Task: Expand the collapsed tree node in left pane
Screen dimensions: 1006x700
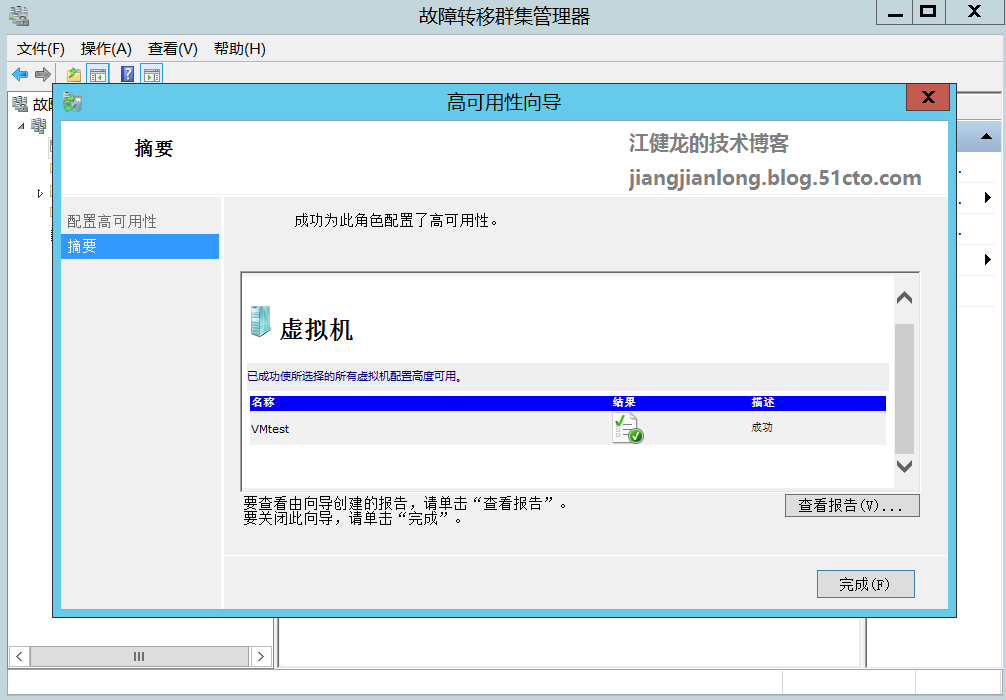Action: click(x=40, y=193)
